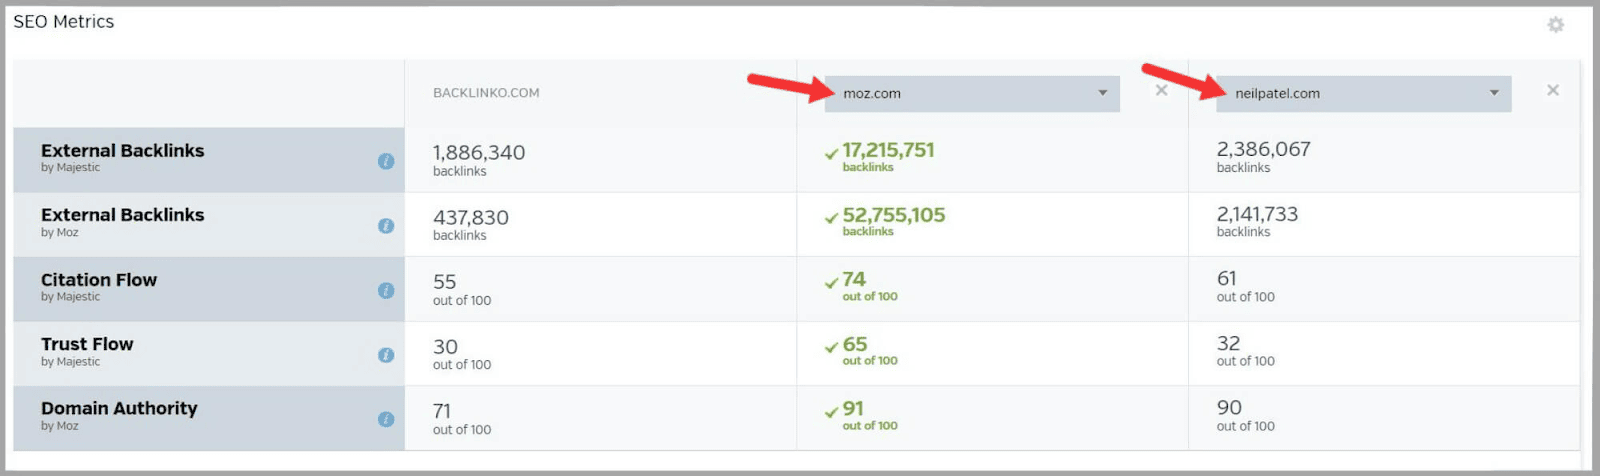Image resolution: width=1600 pixels, height=476 pixels.
Task: Open the SEO Metrics settings gear
Action: pos(1555,25)
